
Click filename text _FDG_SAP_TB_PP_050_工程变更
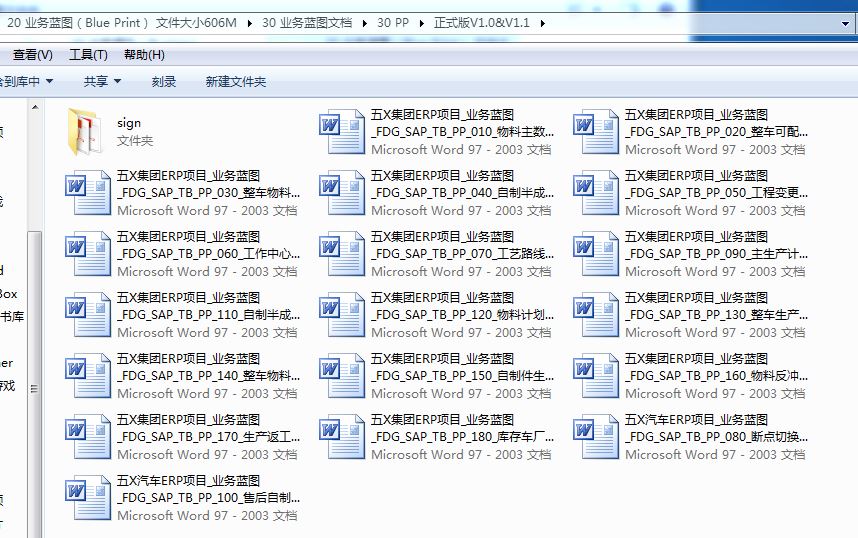click(x=716, y=193)
